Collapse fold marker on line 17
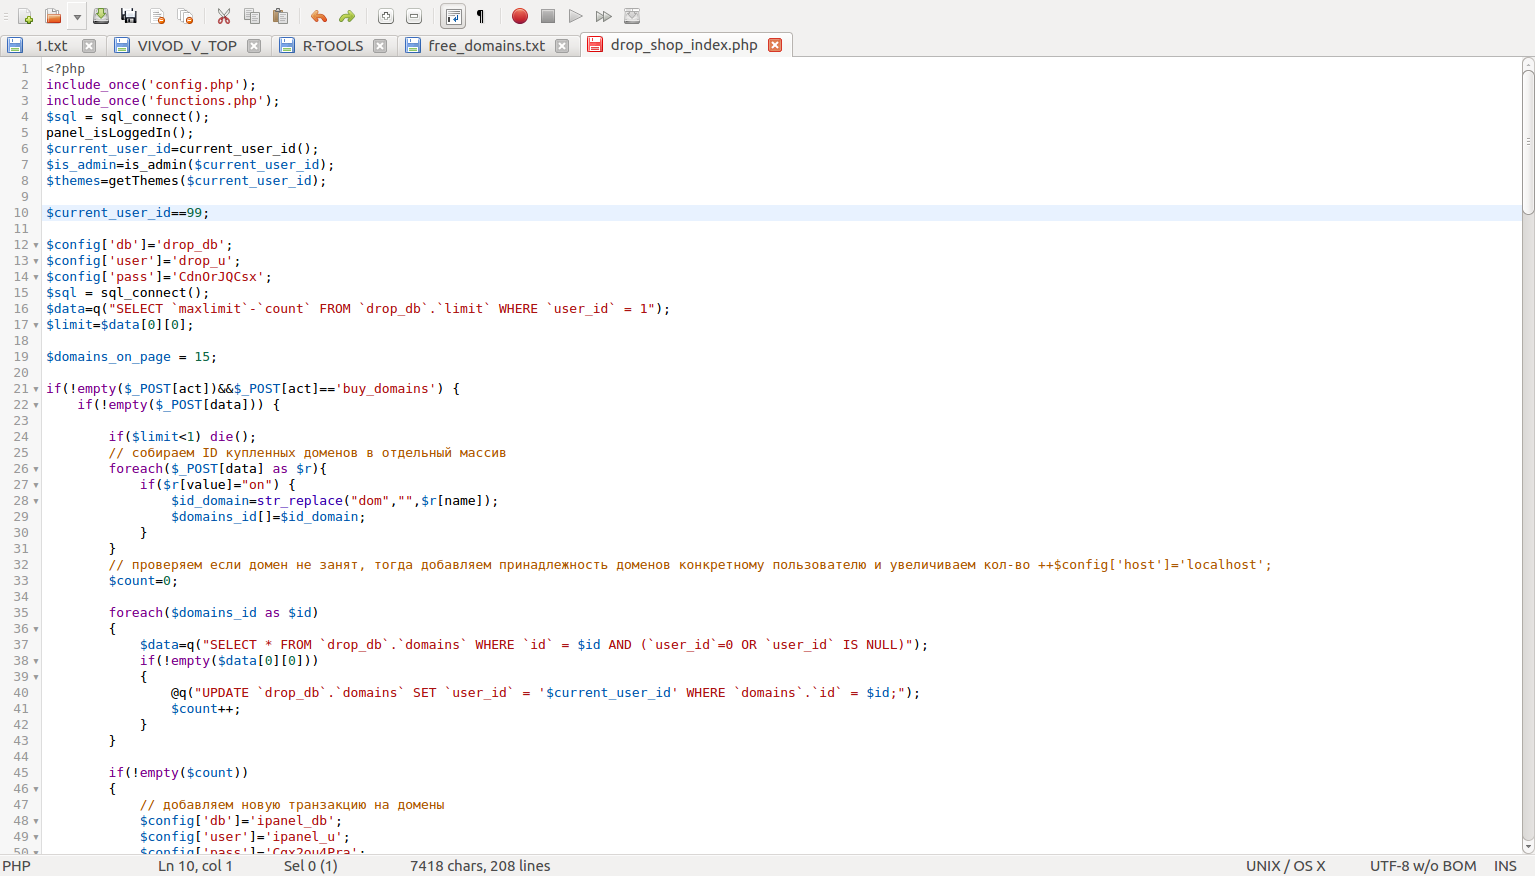This screenshot has height=876, width=1535. coord(36,325)
